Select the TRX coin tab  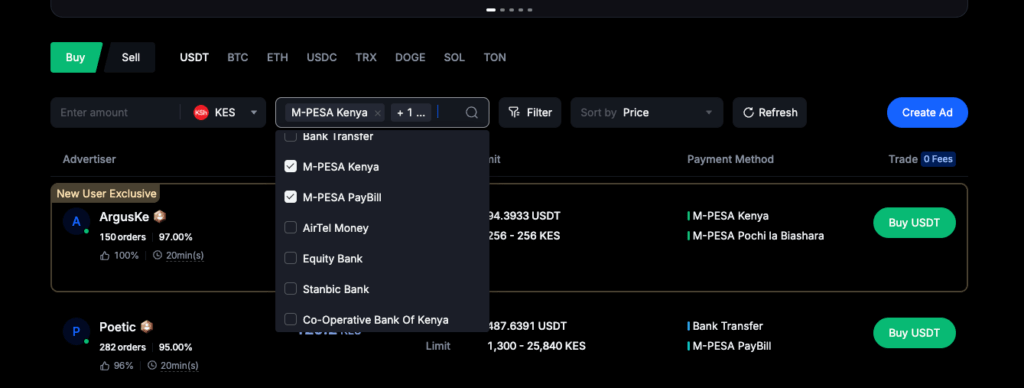pos(366,57)
